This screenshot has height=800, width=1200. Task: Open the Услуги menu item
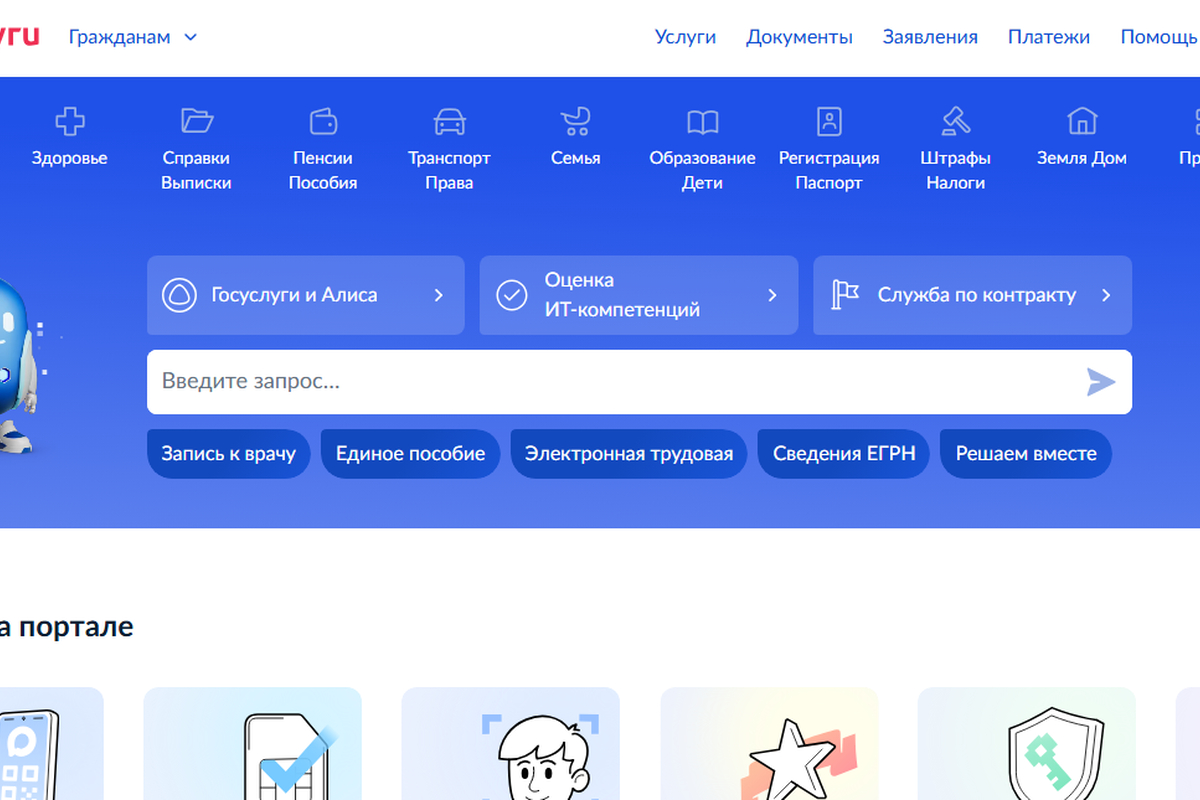coord(685,37)
